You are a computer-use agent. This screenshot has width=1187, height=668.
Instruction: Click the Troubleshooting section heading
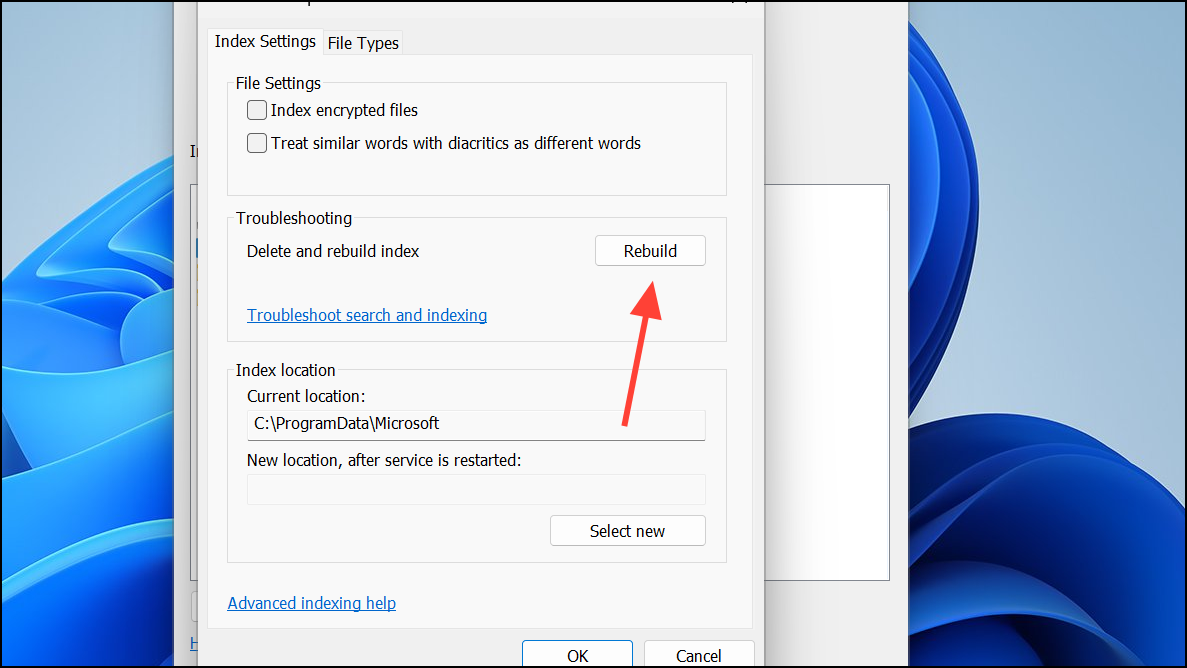(x=293, y=218)
